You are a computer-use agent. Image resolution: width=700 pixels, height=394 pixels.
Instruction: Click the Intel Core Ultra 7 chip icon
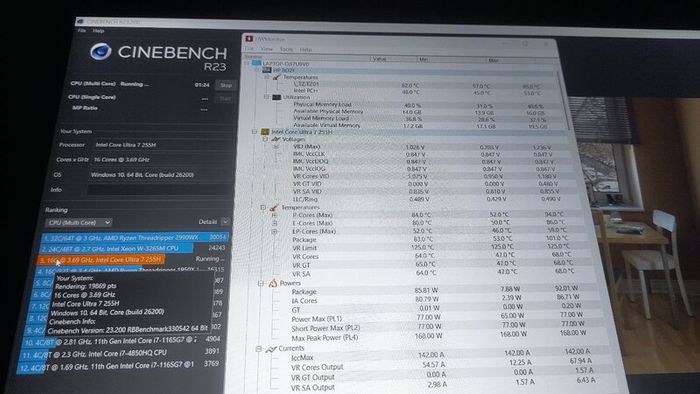point(265,132)
